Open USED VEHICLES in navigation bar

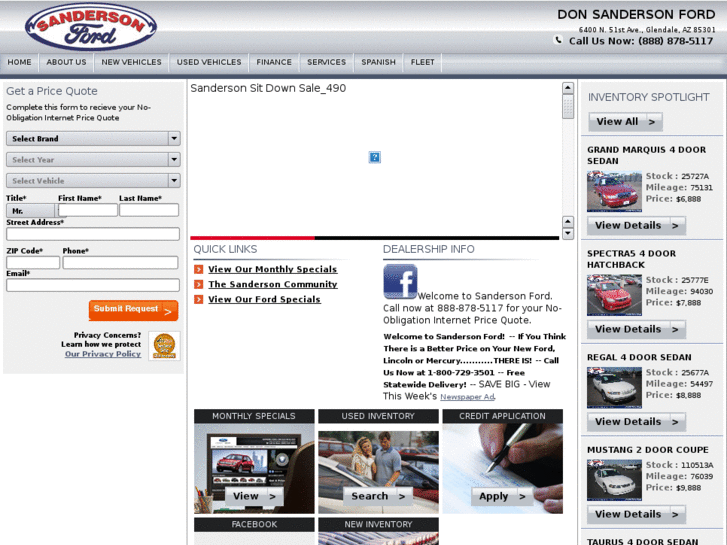coord(209,62)
